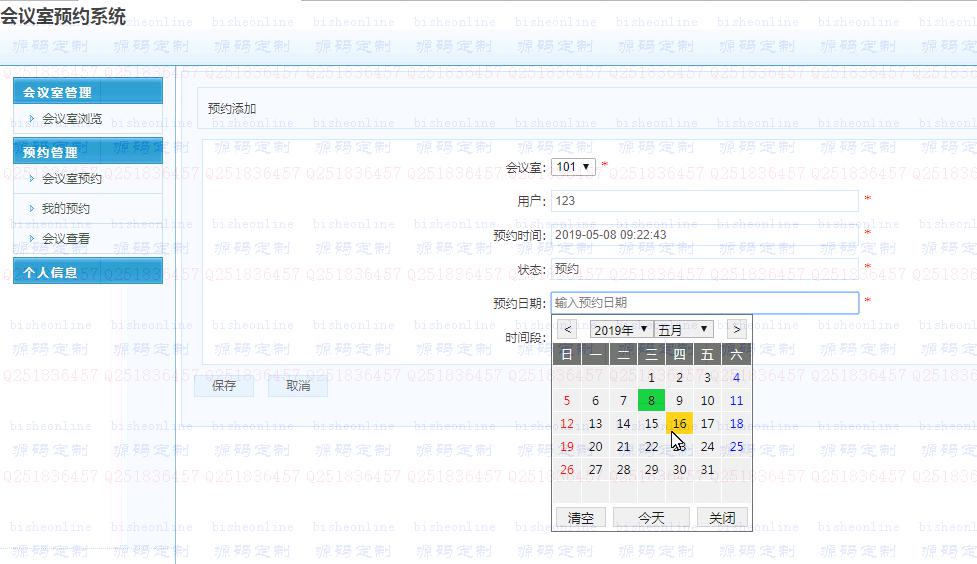Viewport: 977px width, 564px height.
Task: Open 会议室预约 in the sidebar
Action: click(x=72, y=178)
